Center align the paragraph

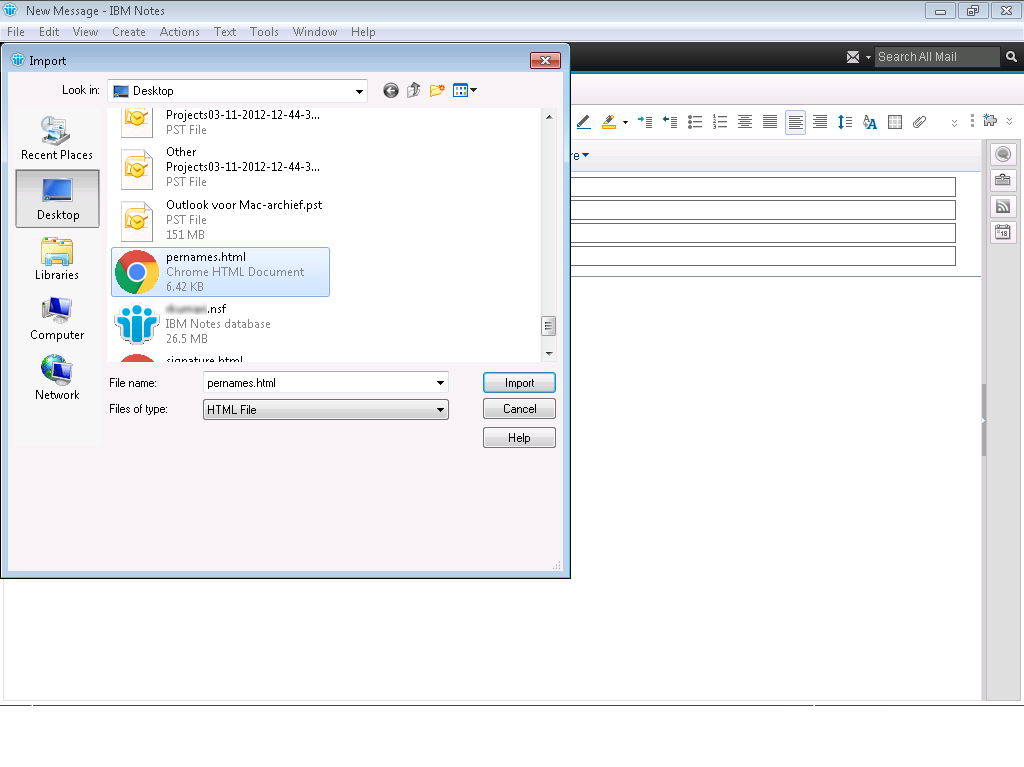[745, 122]
